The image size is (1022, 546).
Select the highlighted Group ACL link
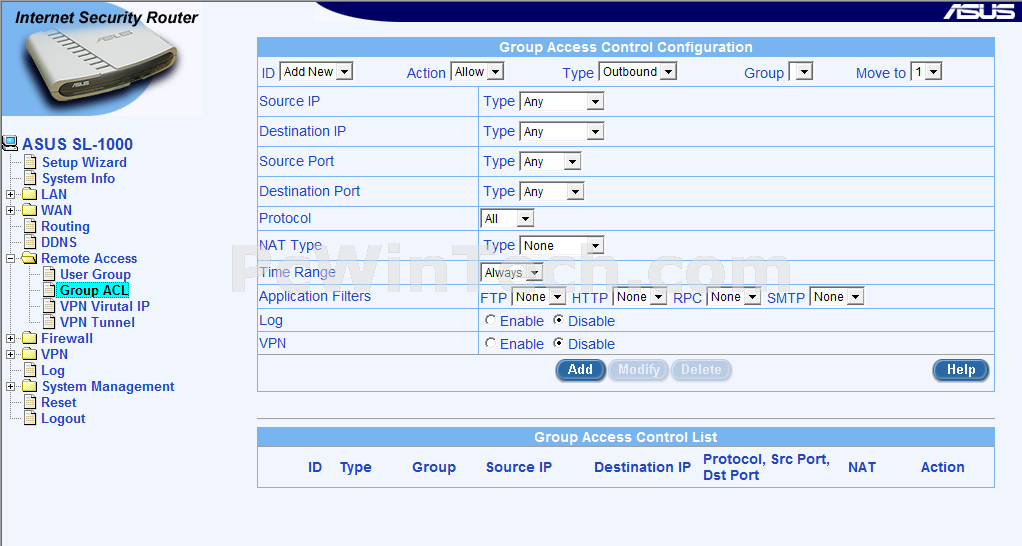pyautogui.click(x=93, y=290)
